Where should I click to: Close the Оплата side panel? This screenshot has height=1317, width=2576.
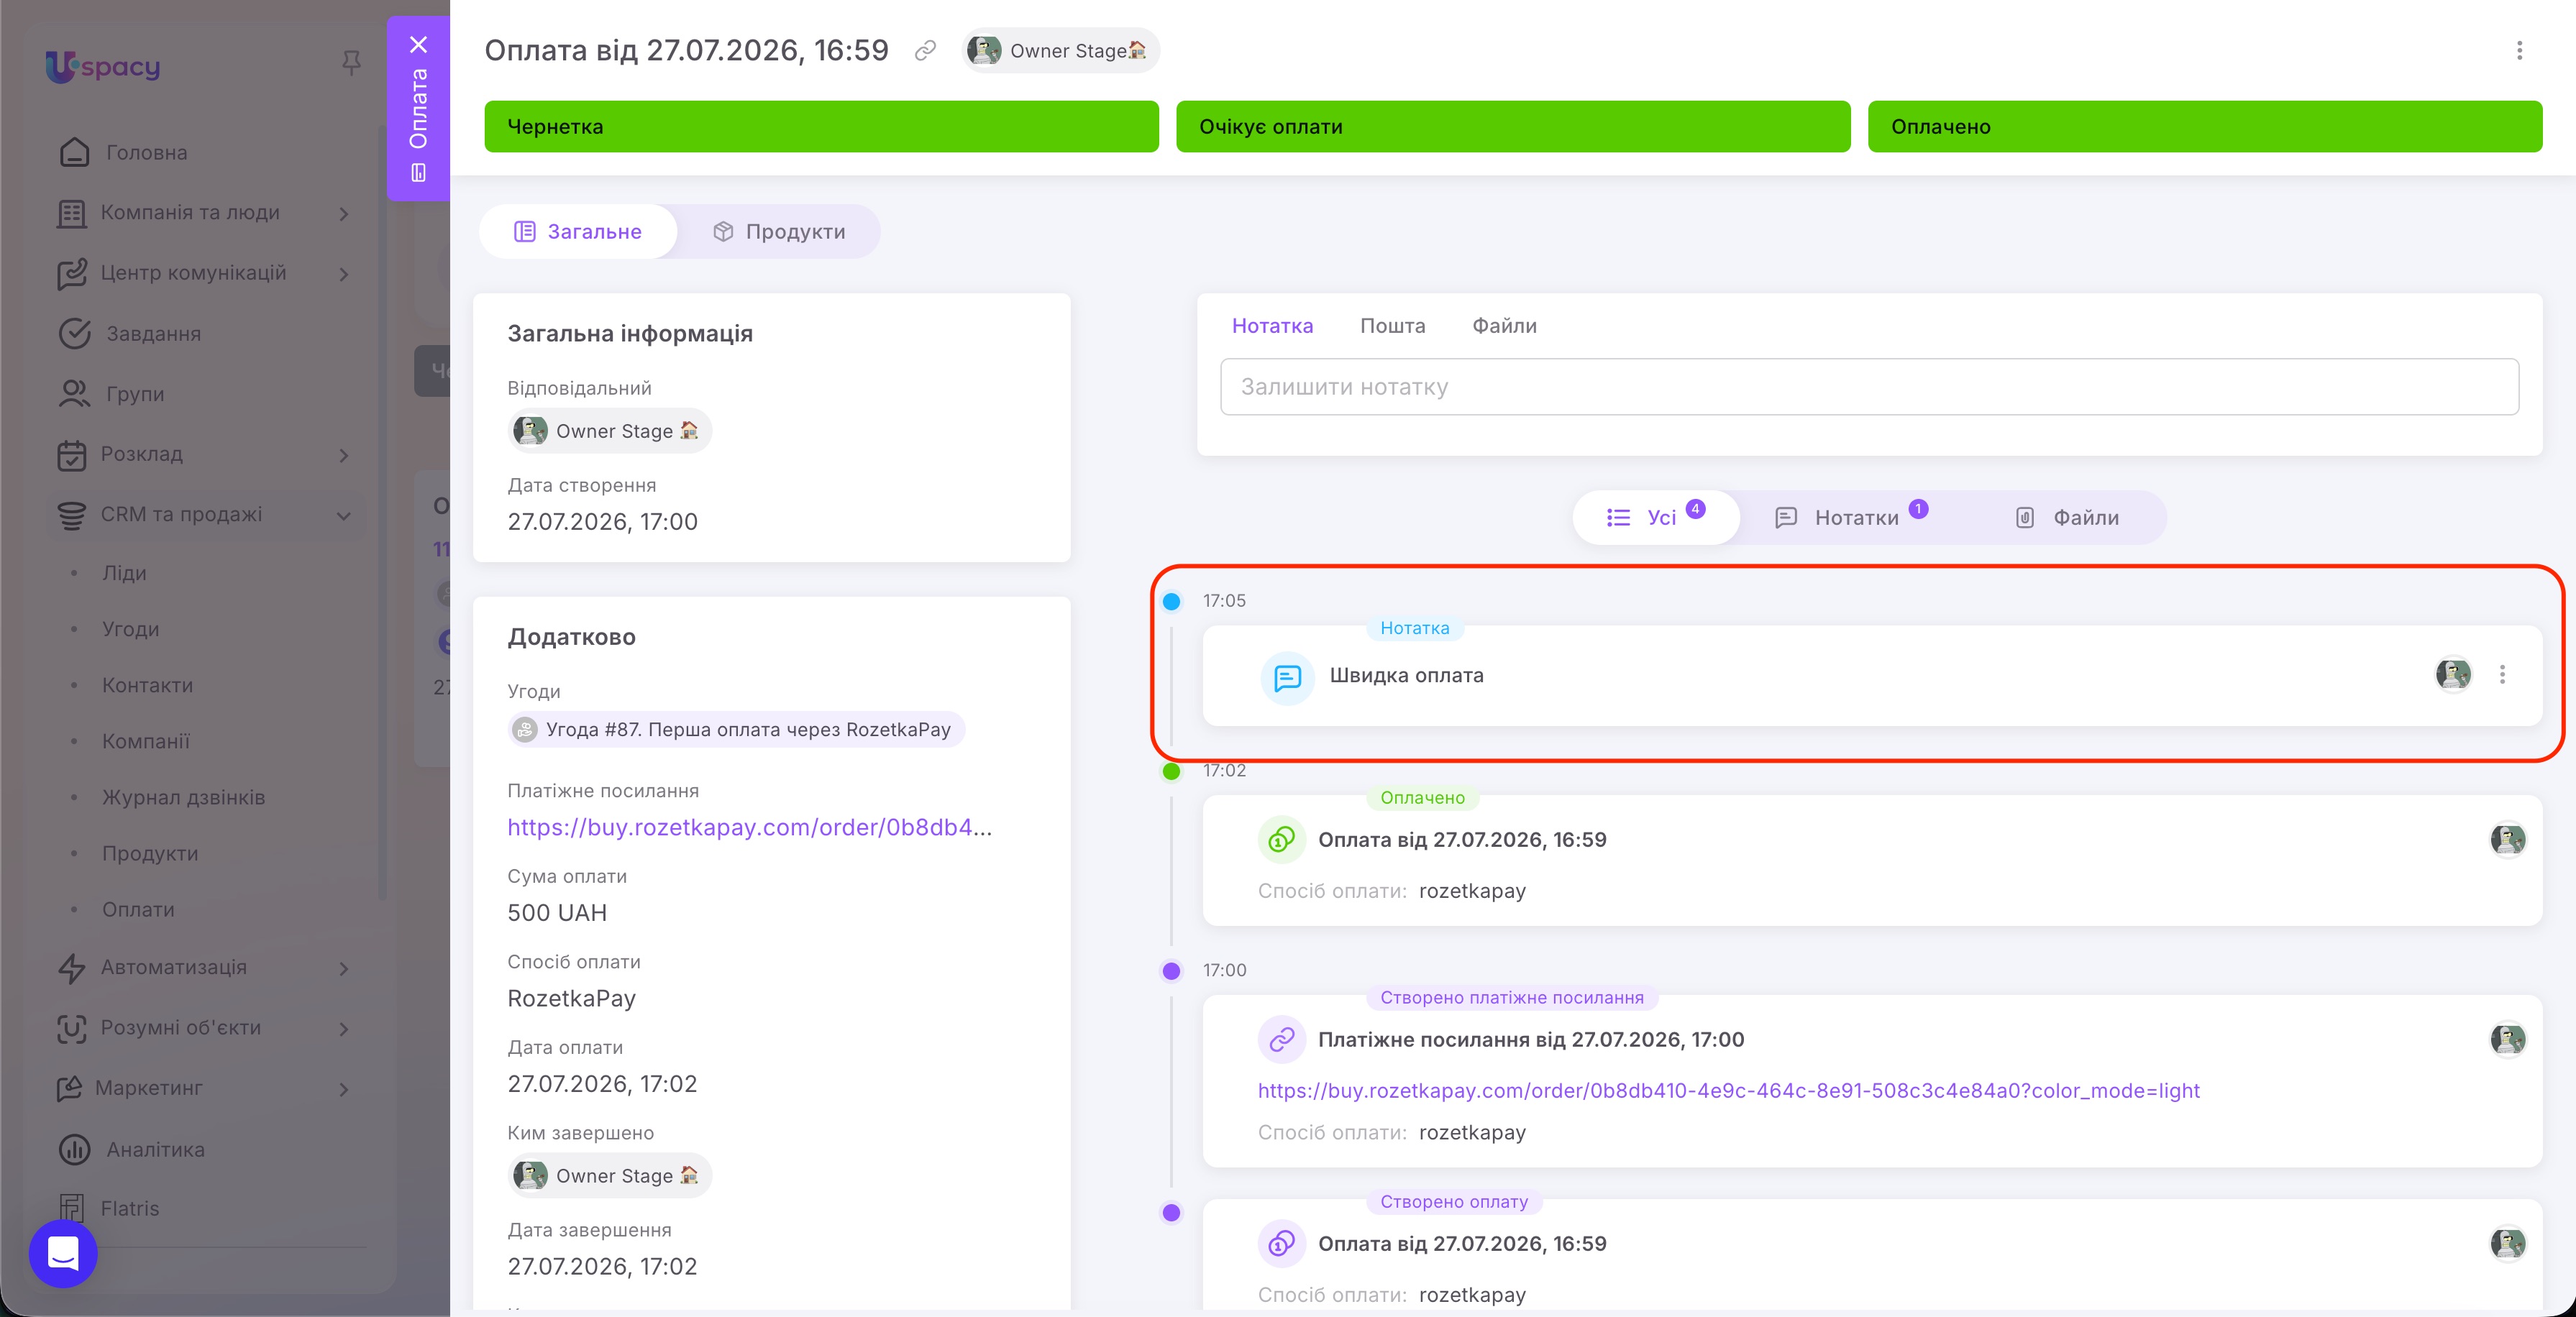point(418,44)
